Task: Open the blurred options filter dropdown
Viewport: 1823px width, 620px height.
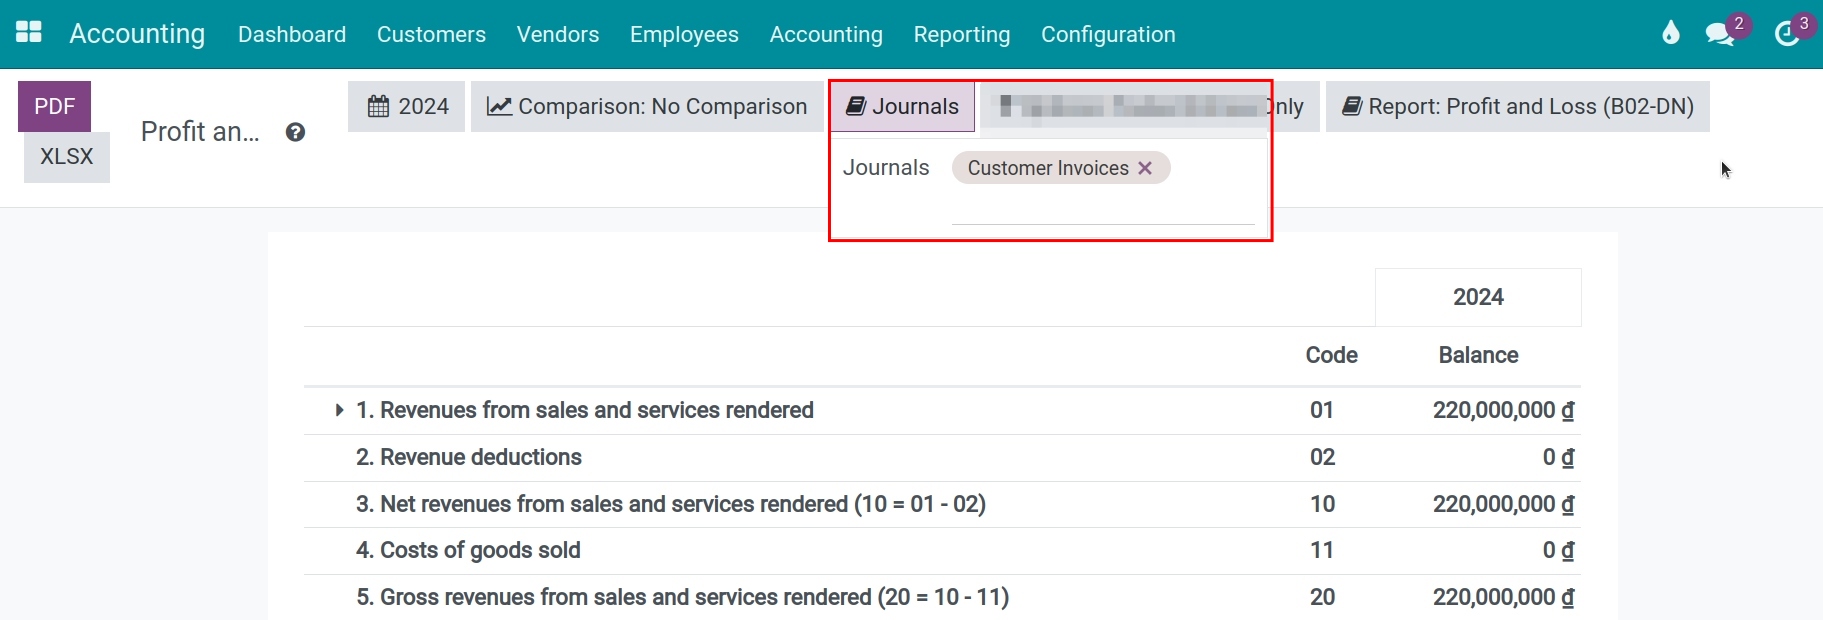Action: click(x=1150, y=106)
